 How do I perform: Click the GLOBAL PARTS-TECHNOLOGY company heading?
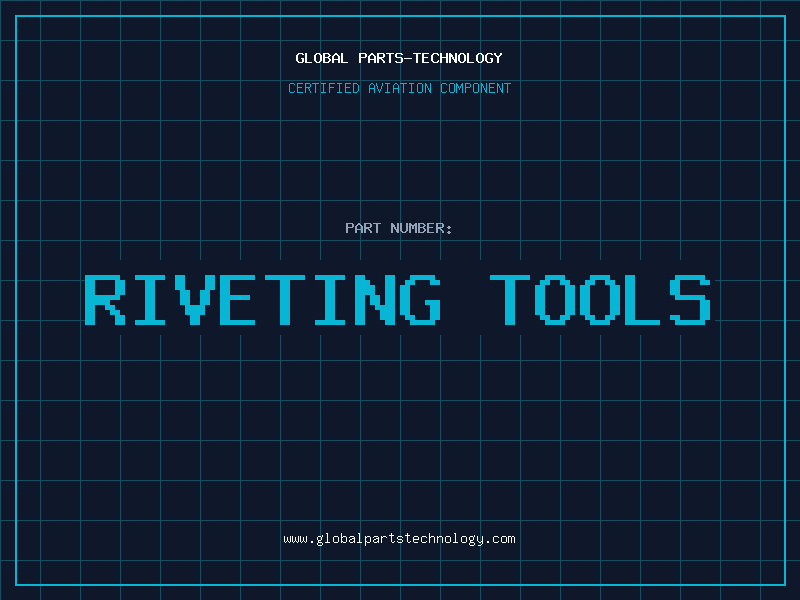tap(399, 58)
